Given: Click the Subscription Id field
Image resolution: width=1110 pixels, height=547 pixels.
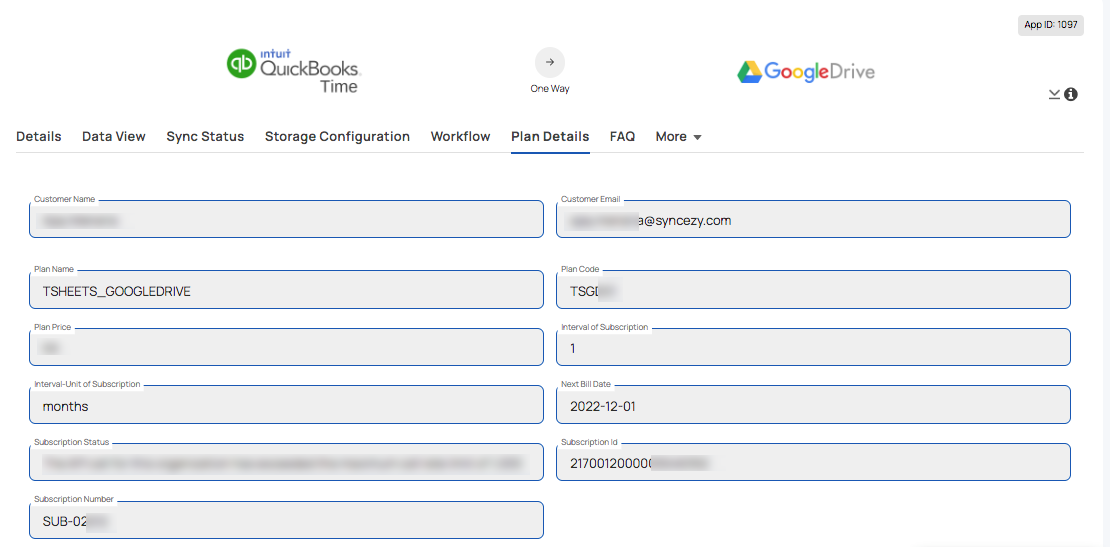Looking at the screenshot, I should (x=813, y=462).
